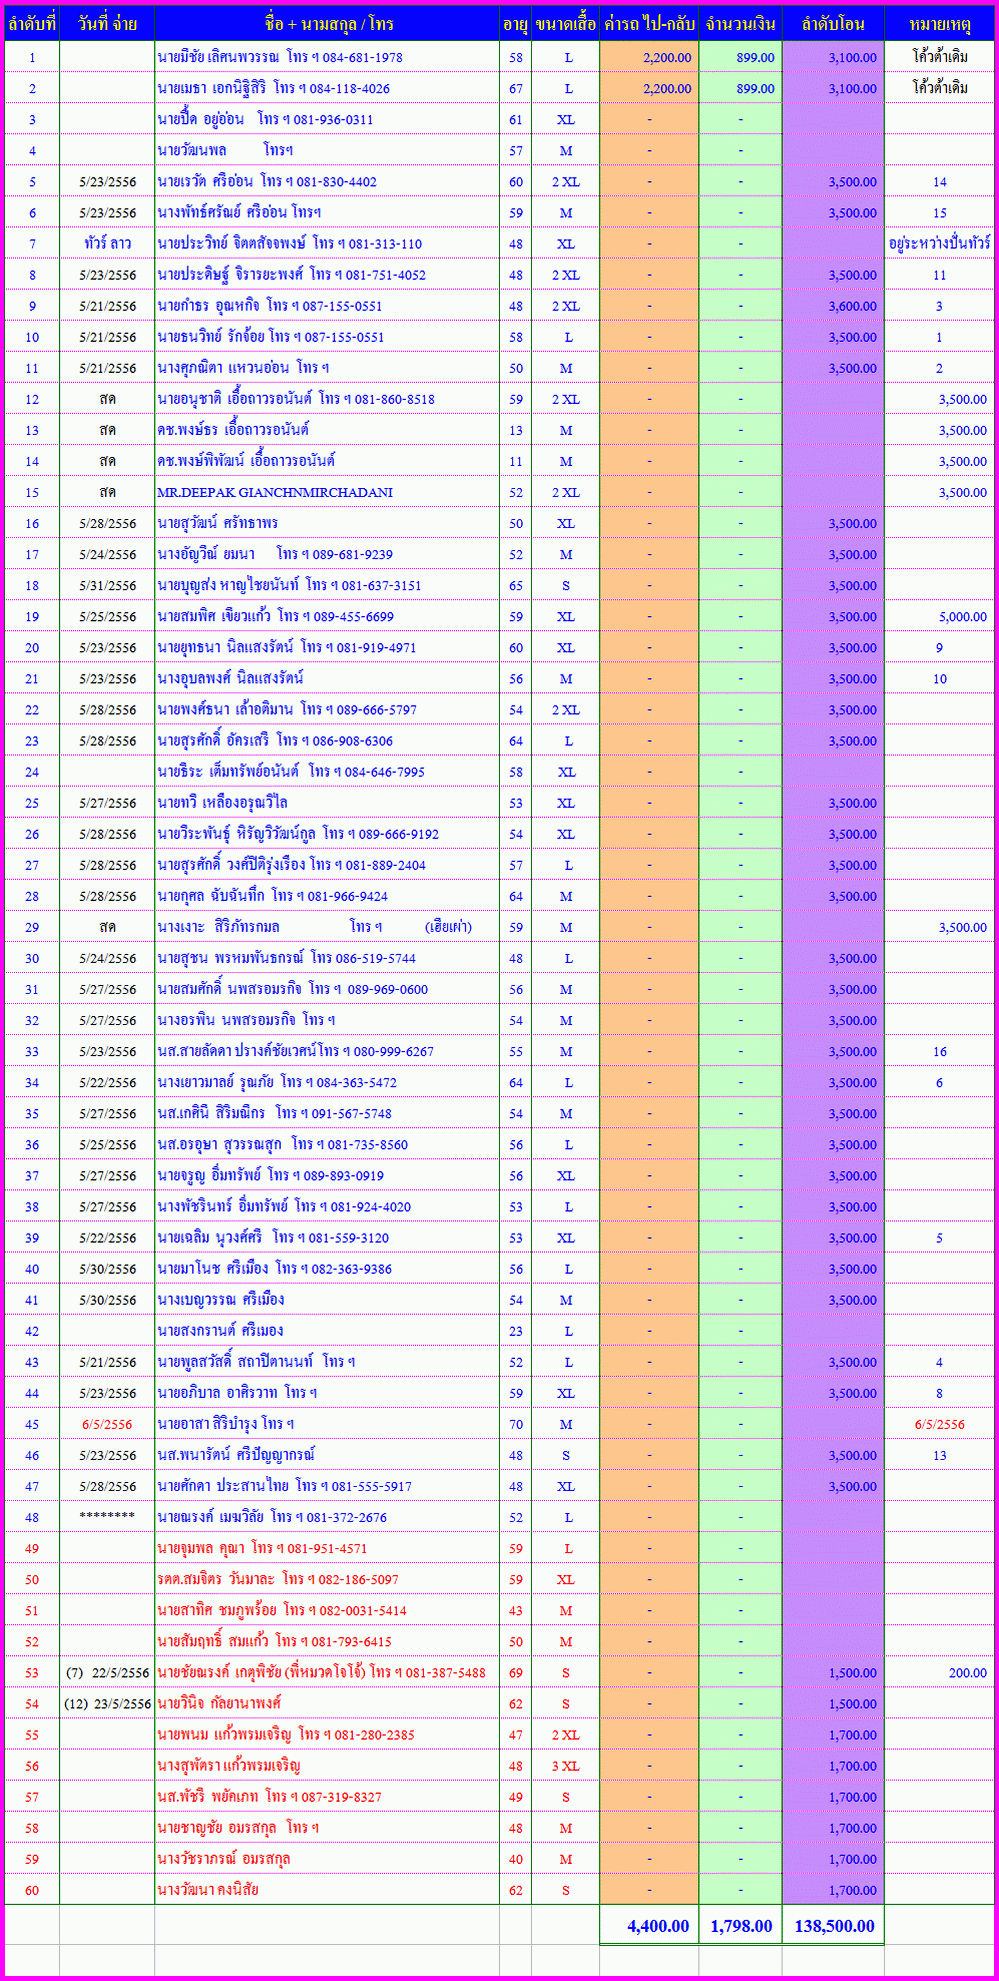Select the name cell with phone 089-893-0919
This screenshot has width=999, height=1981.
click(328, 1175)
